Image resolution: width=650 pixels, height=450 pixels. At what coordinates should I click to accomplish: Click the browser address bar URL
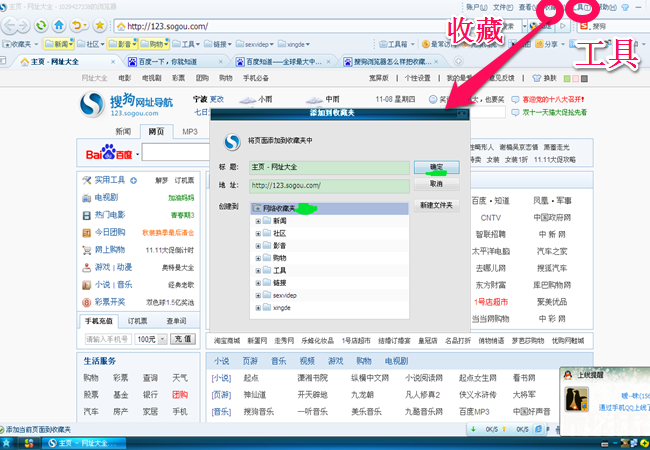[168, 27]
